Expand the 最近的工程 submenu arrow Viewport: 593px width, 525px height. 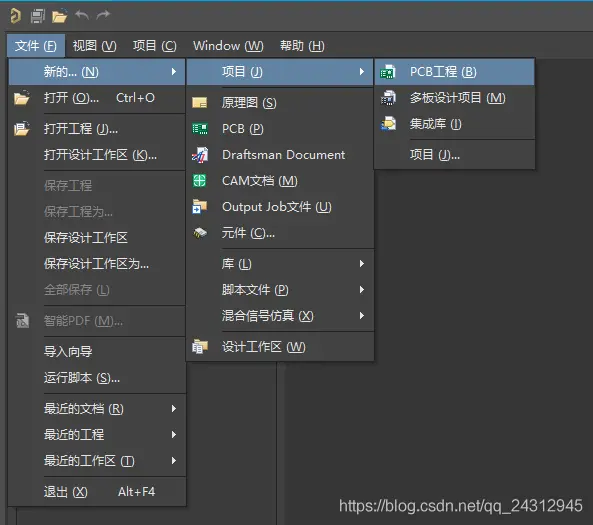point(174,435)
